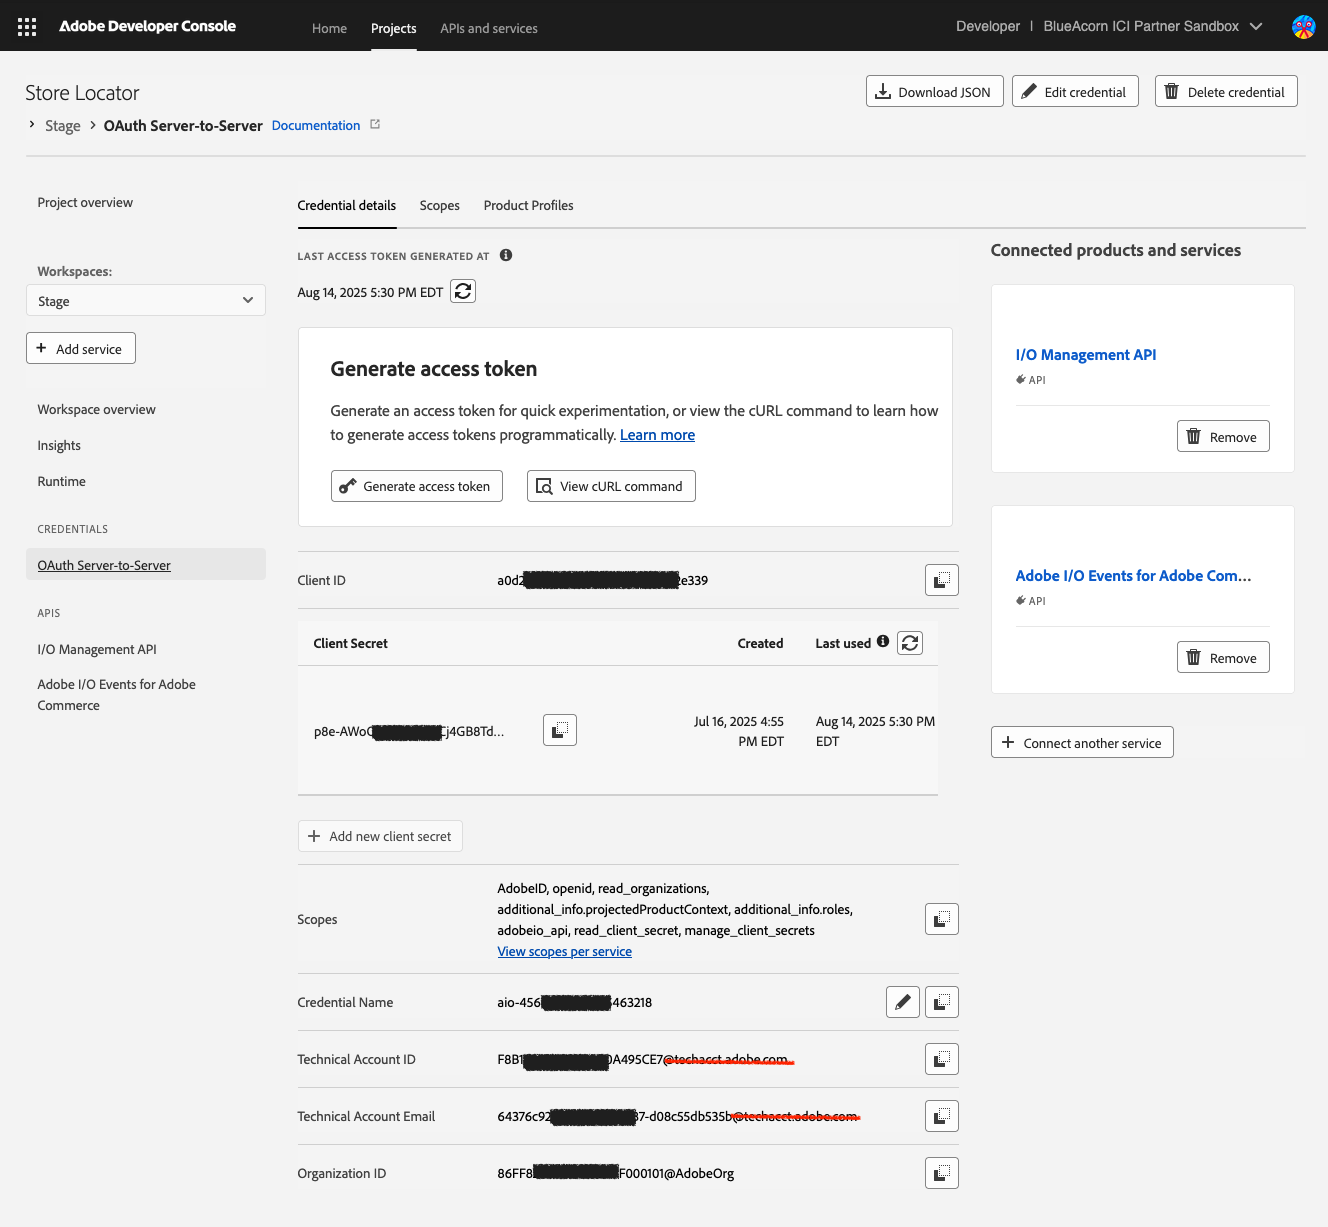Copy the Client ID value

point(942,580)
